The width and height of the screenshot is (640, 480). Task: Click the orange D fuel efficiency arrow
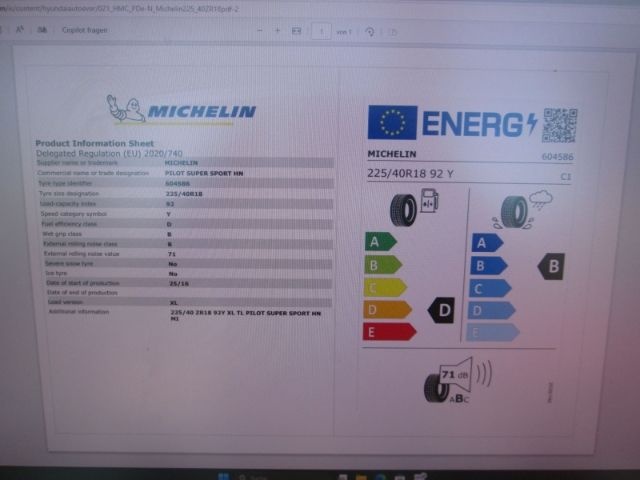point(387,309)
